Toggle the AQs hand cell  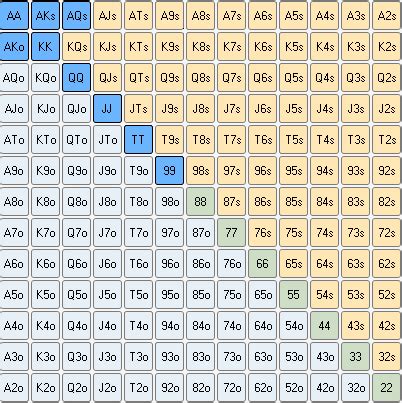click(76, 16)
